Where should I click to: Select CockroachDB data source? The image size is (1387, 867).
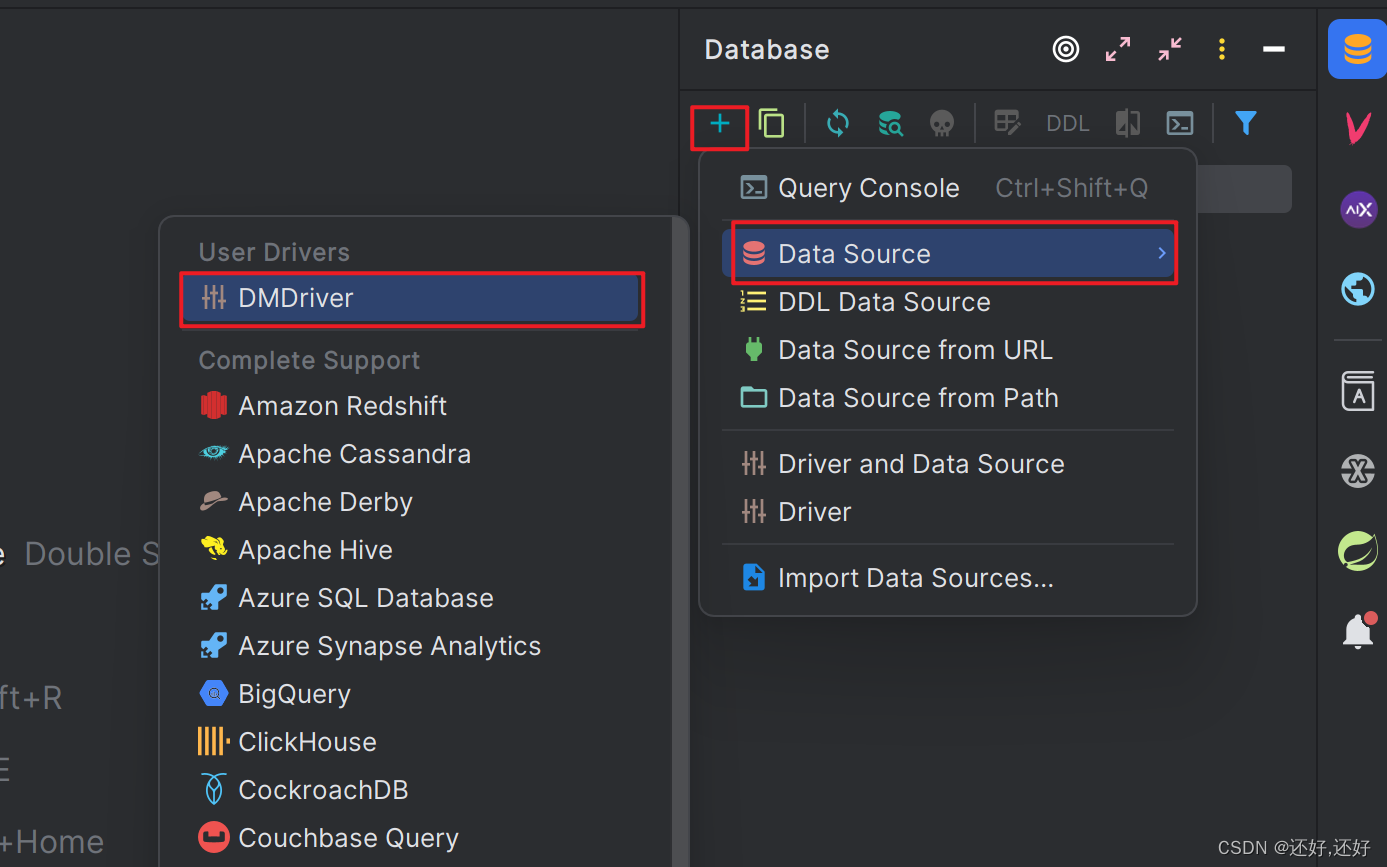point(412,790)
